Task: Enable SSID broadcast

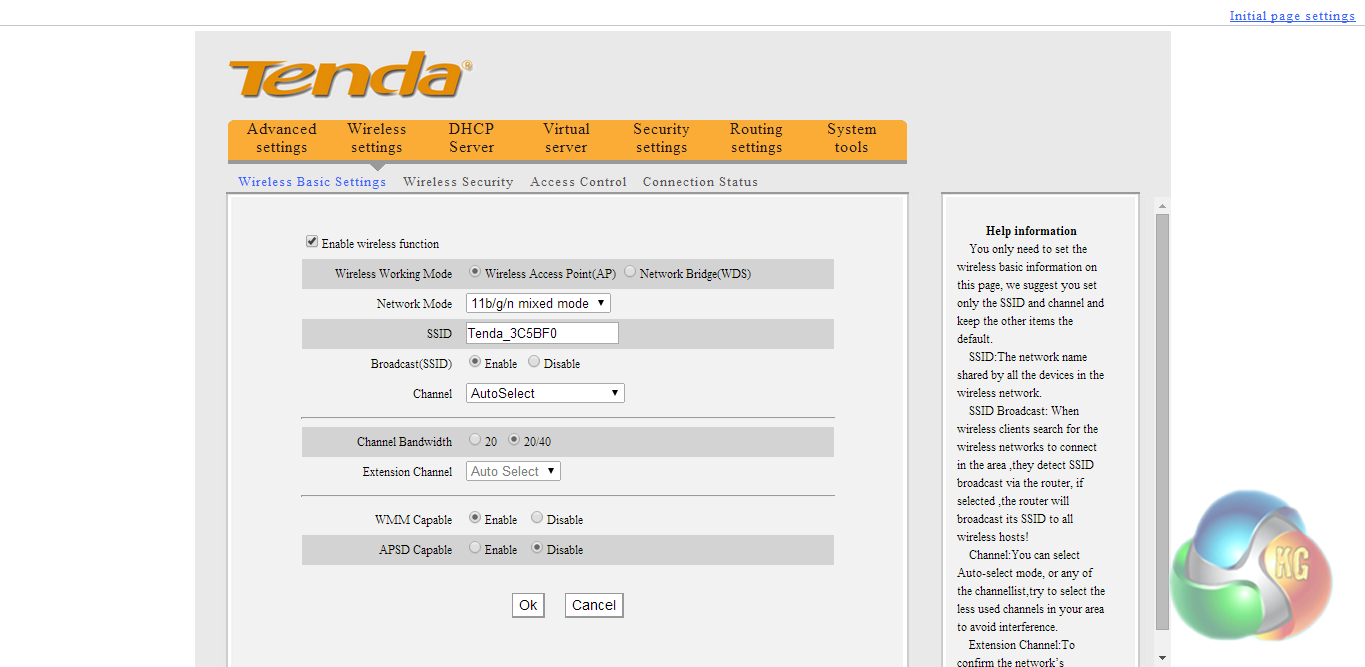Action: pyautogui.click(x=475, y=362)
